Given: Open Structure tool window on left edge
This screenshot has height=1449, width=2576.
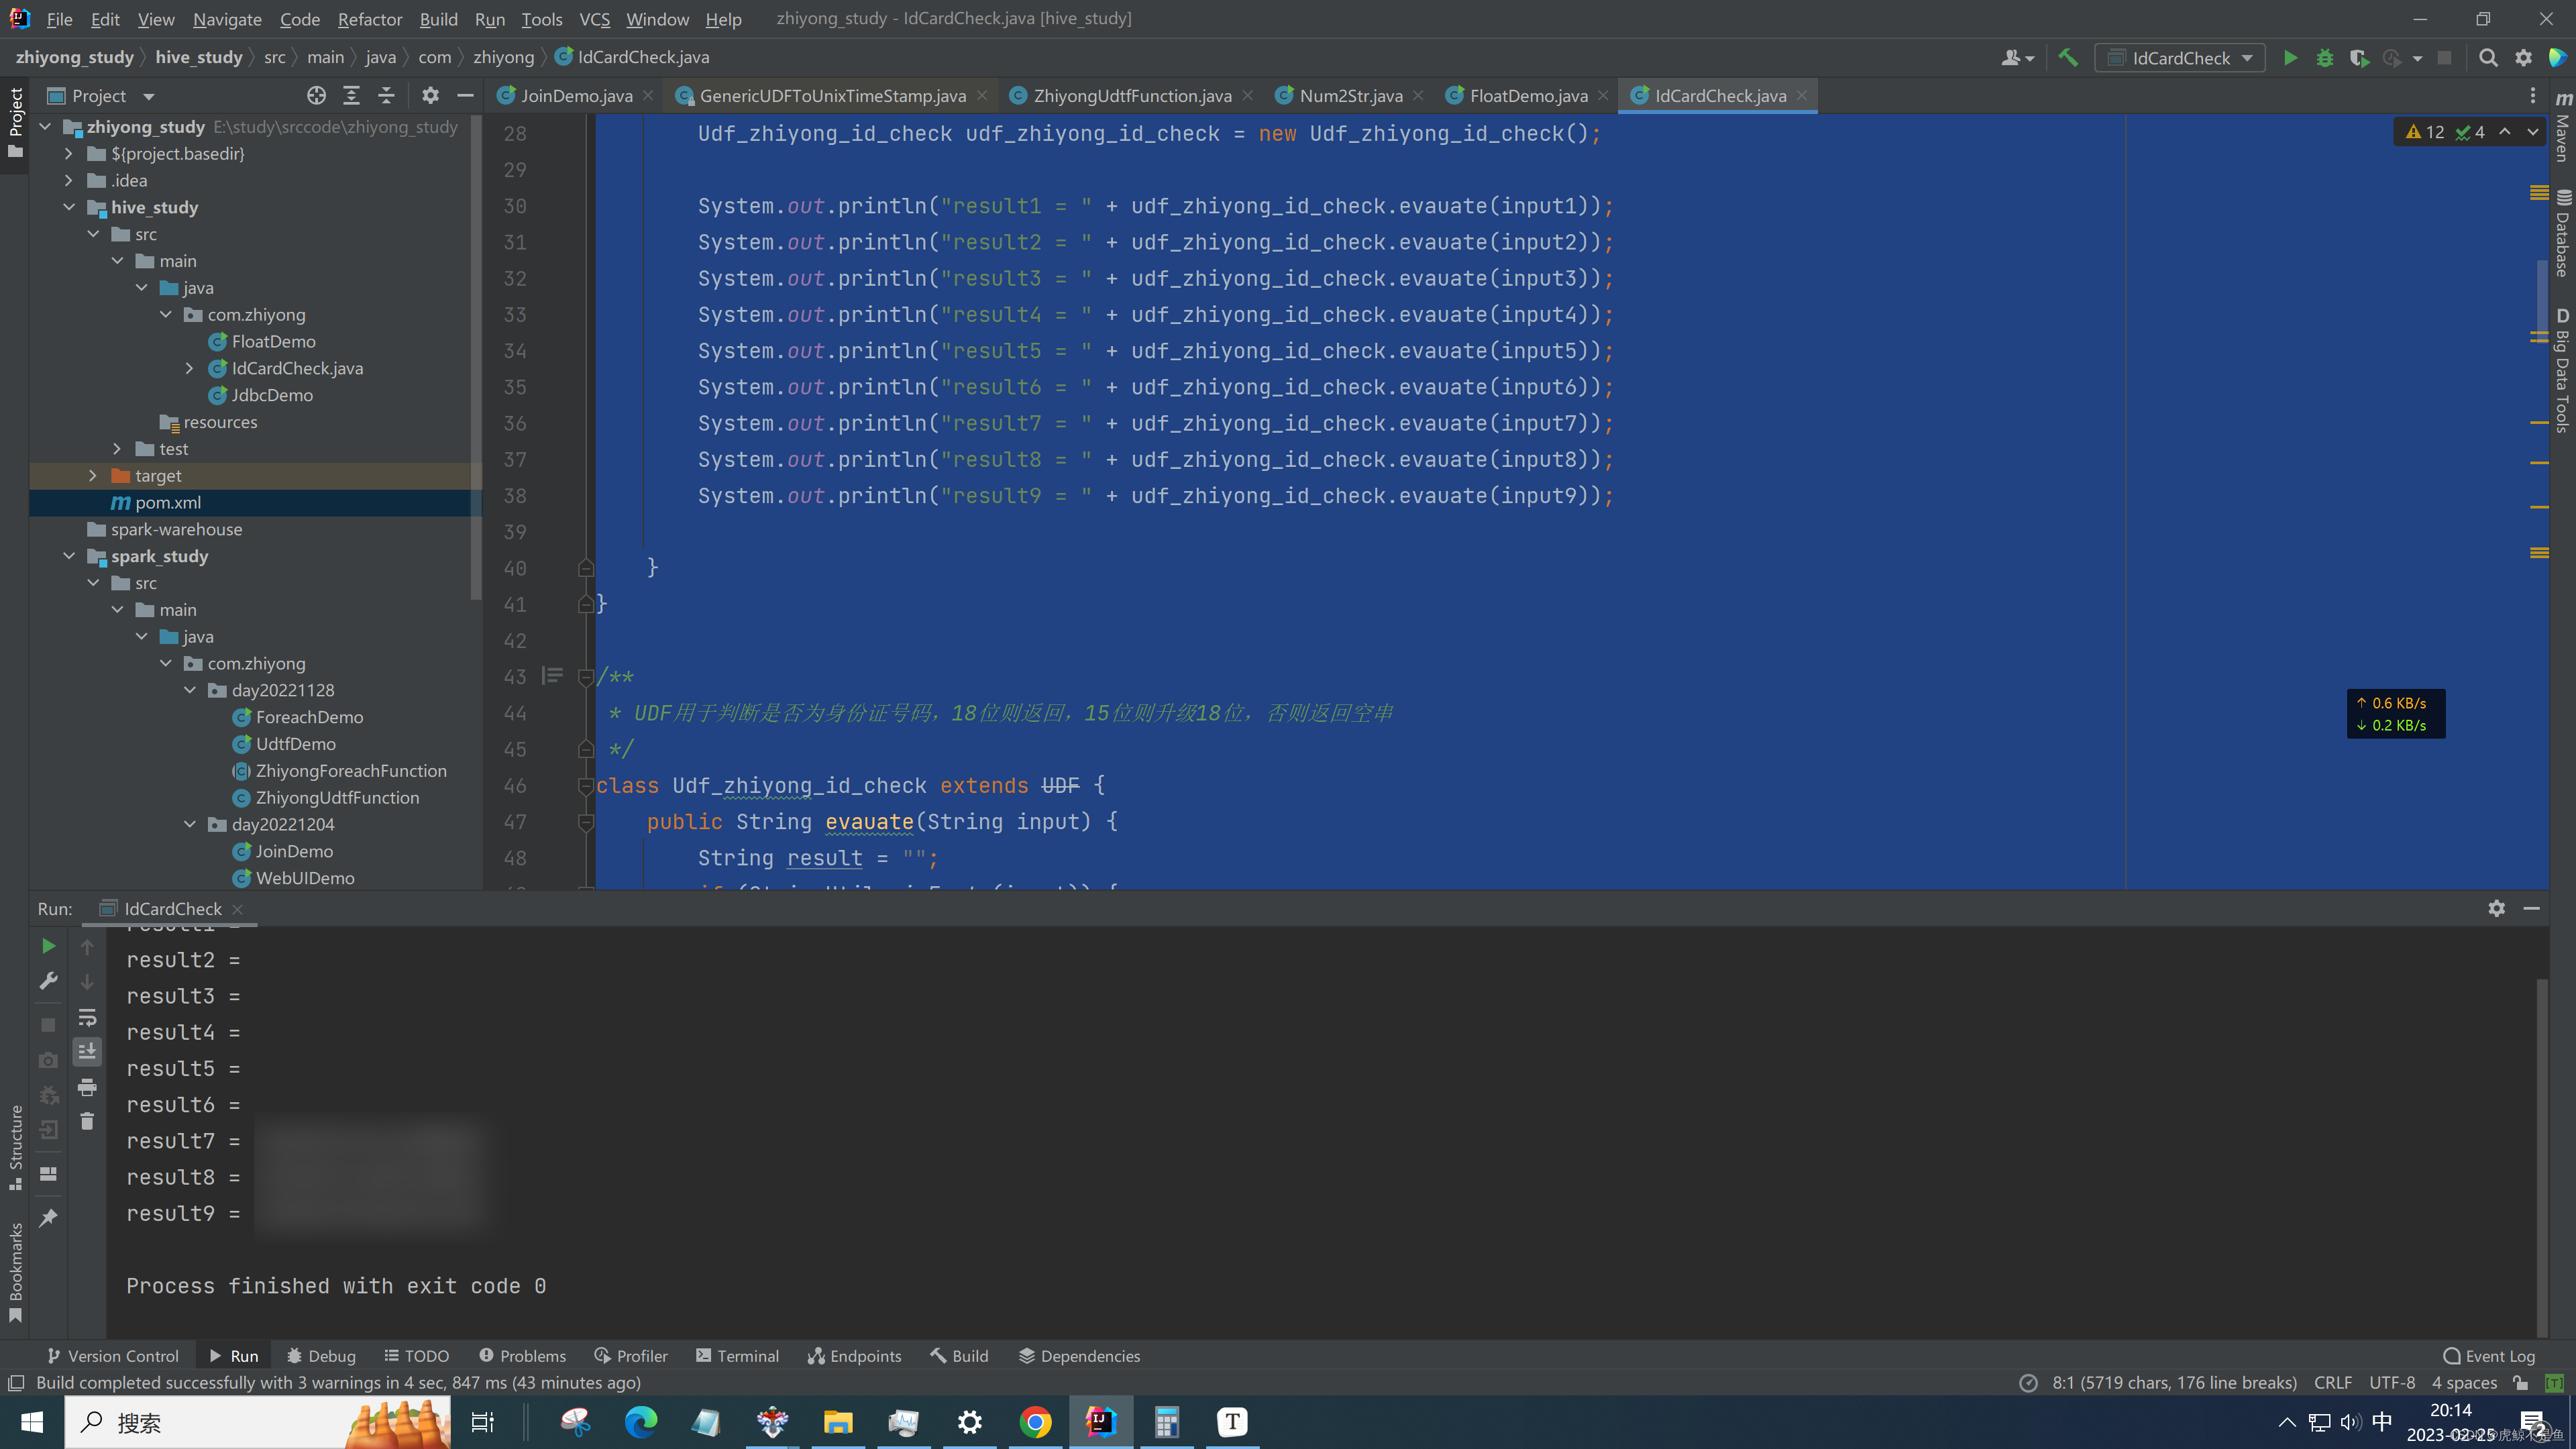Looking at the screenshot, I should pos(16,1148).
